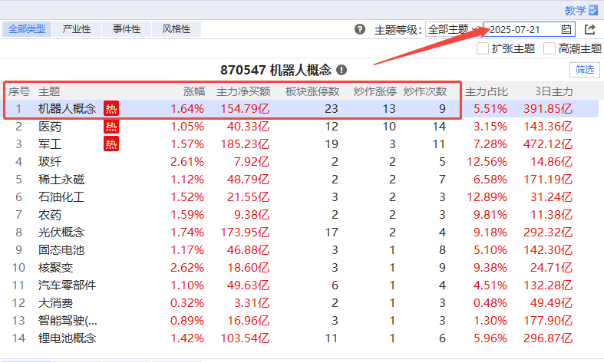The width and height of the screenshot is (604, 362).
Task: Sort by 主力净买额 column header
Action: pyautogui.click(x=243, y=92)
